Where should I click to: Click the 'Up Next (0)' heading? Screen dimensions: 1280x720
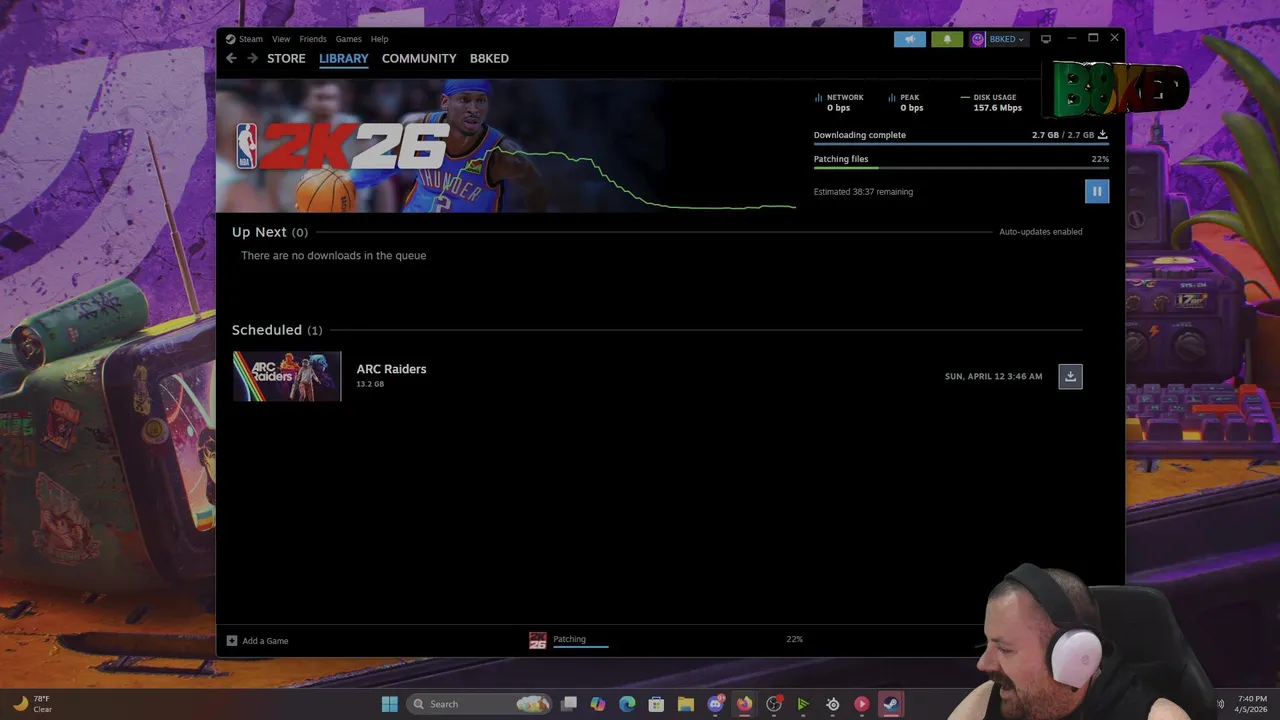tap(270, 232)
